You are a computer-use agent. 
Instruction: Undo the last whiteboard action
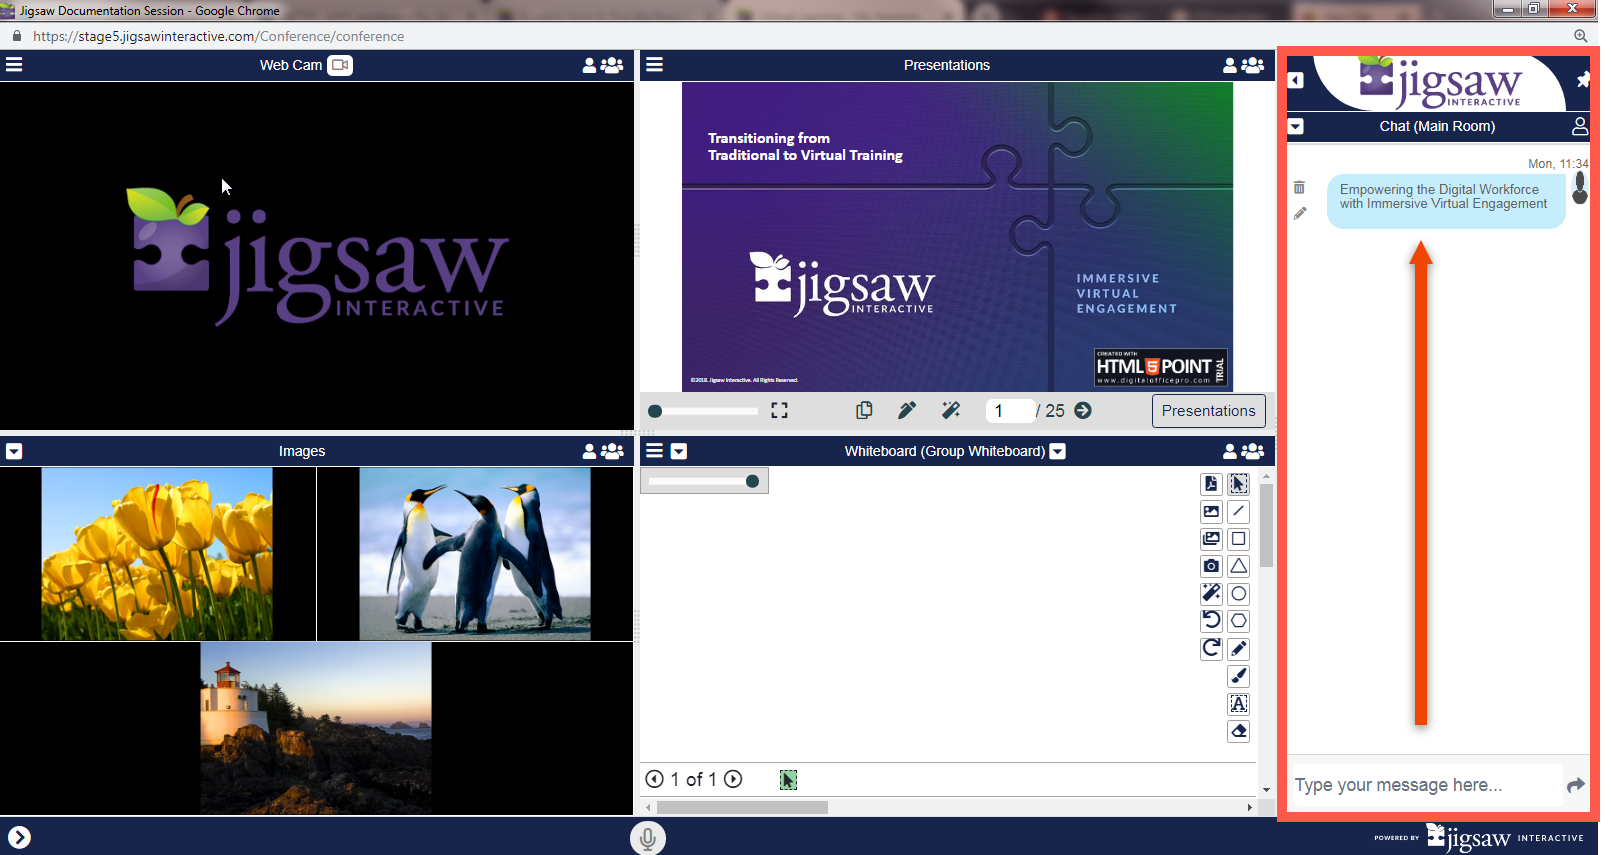[x=1211, y=621]
